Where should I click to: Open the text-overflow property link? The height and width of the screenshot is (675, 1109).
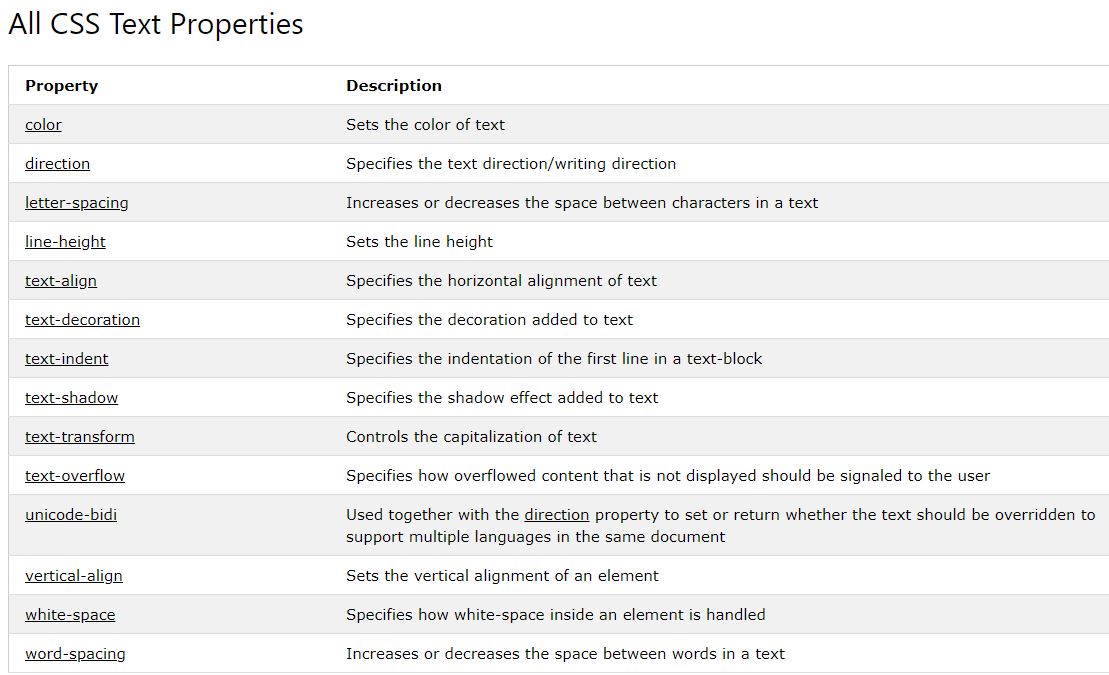point(74,475)
